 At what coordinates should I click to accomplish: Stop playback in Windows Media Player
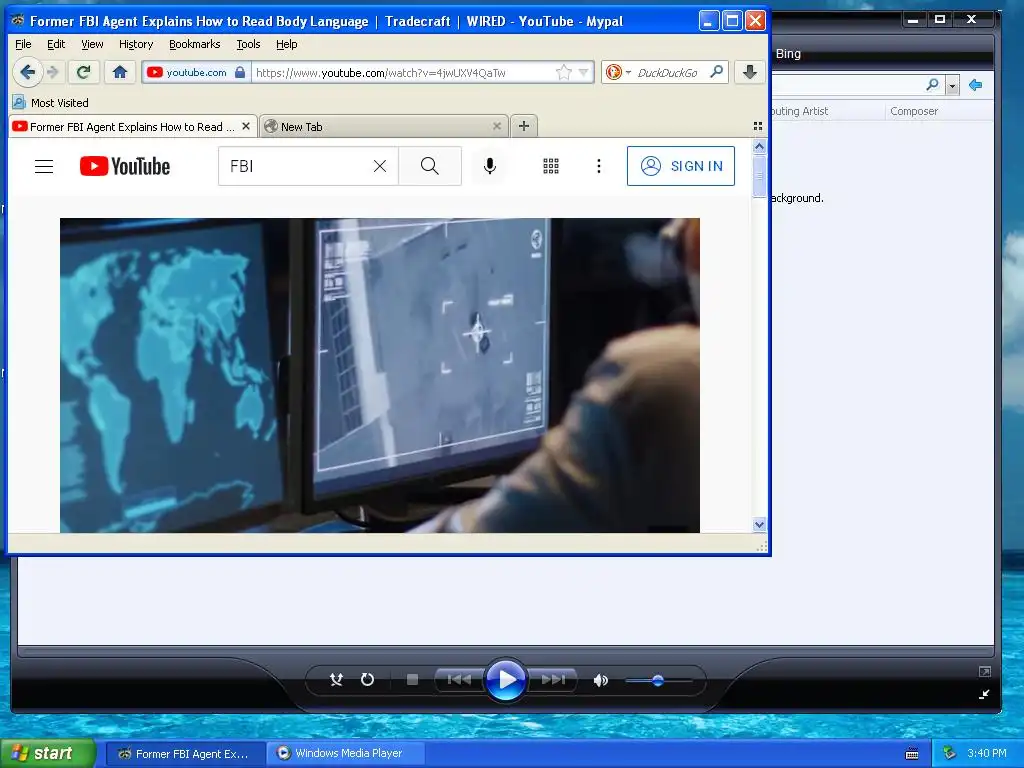point(412,680)
